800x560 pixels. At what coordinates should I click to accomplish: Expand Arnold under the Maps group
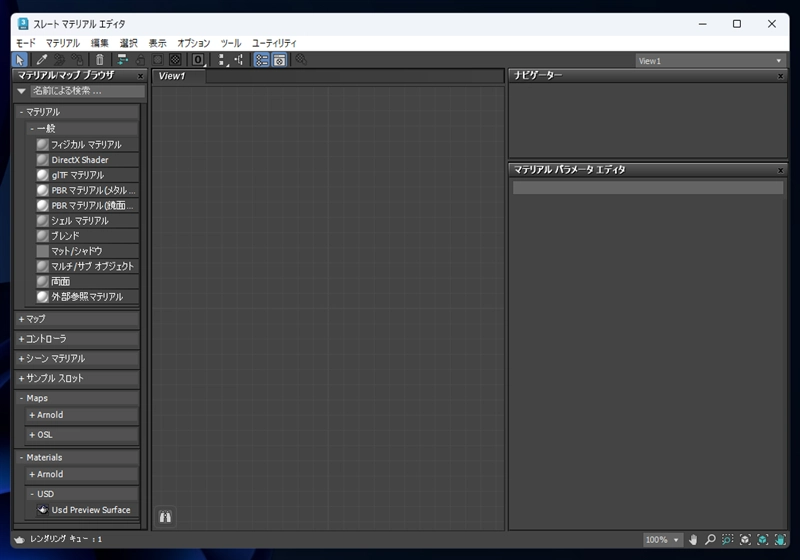82,415
